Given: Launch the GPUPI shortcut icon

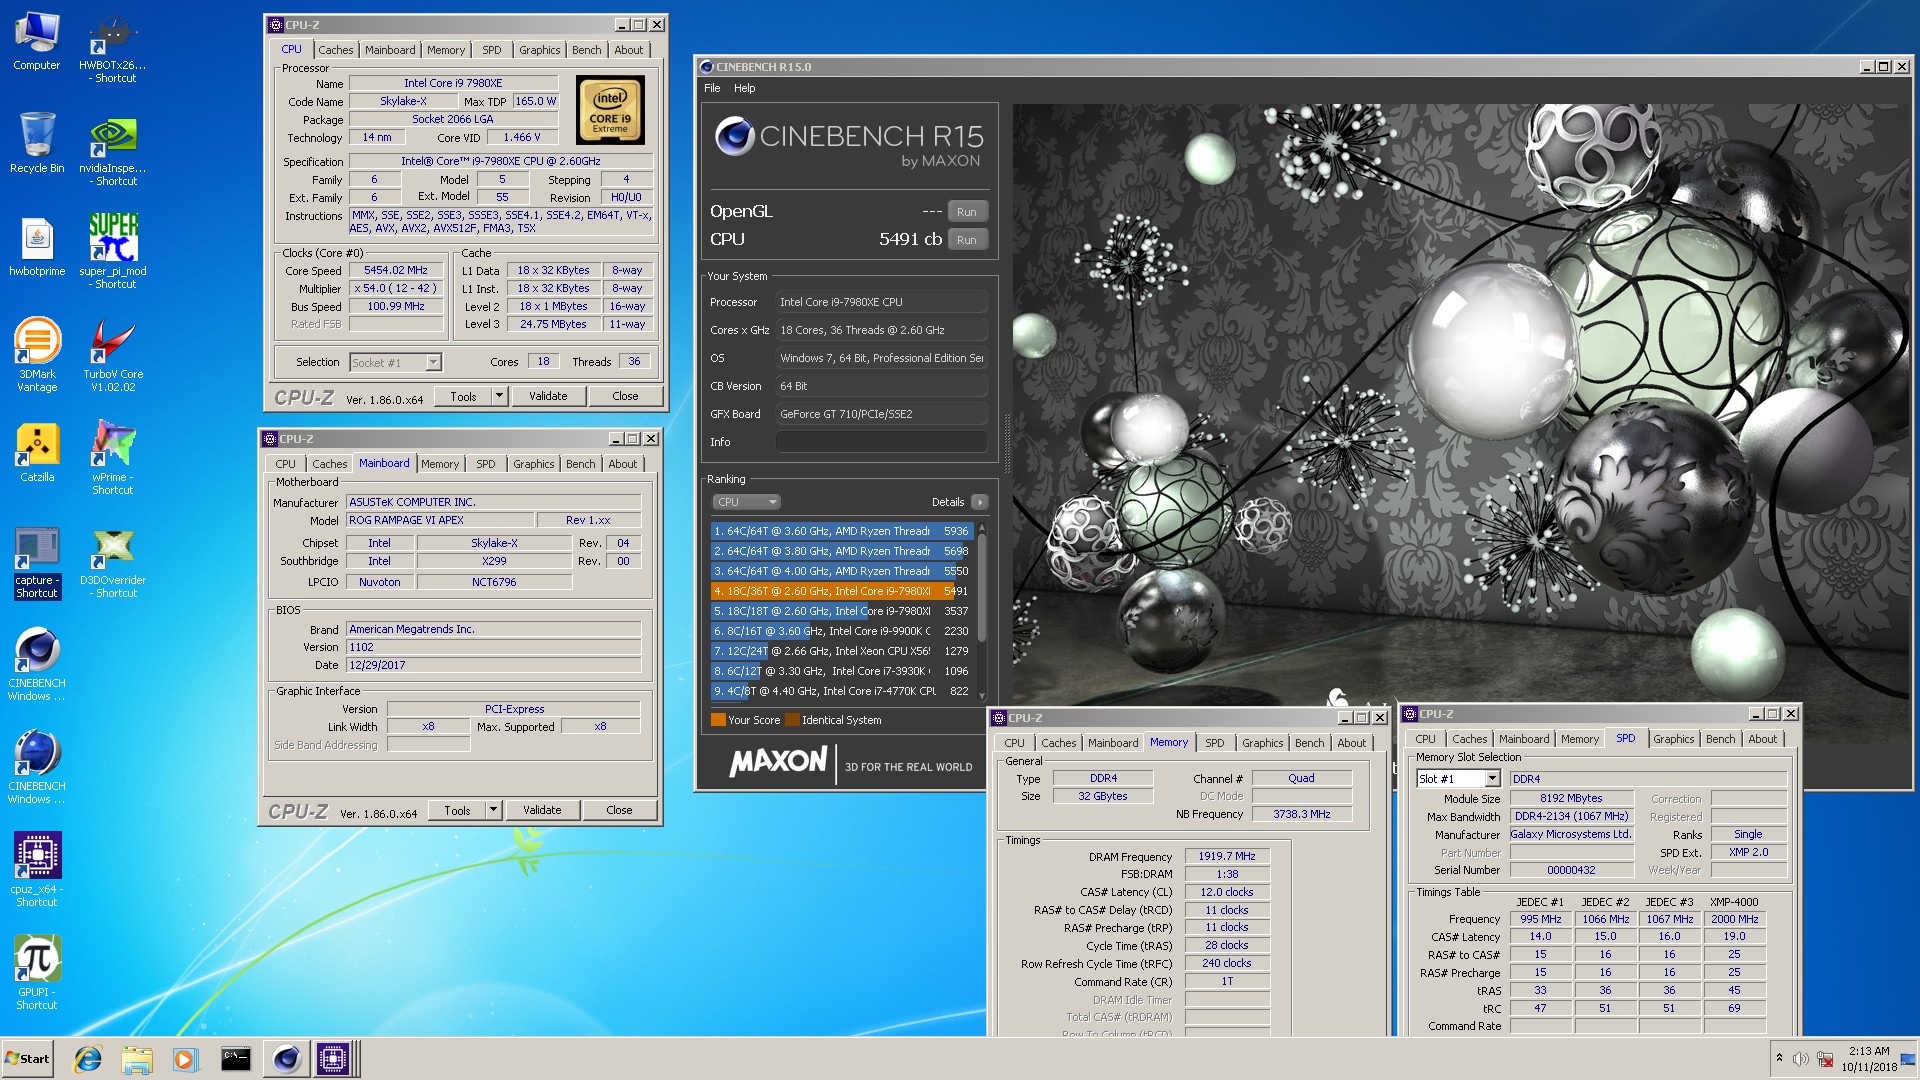Looking at the screenshot, I should click(x=37, y=973).
